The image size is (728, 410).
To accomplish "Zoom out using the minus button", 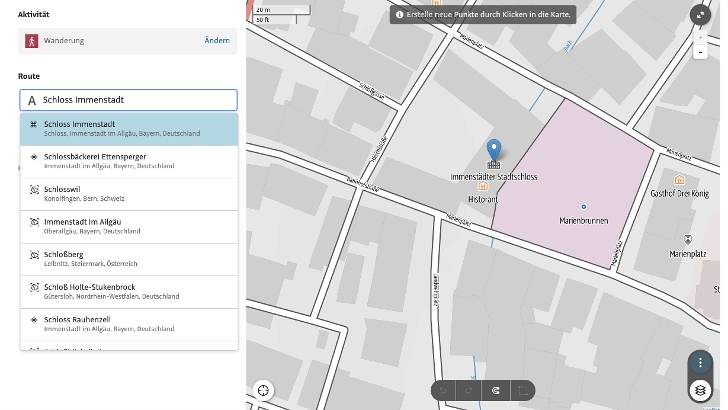I will click(701, 51).
